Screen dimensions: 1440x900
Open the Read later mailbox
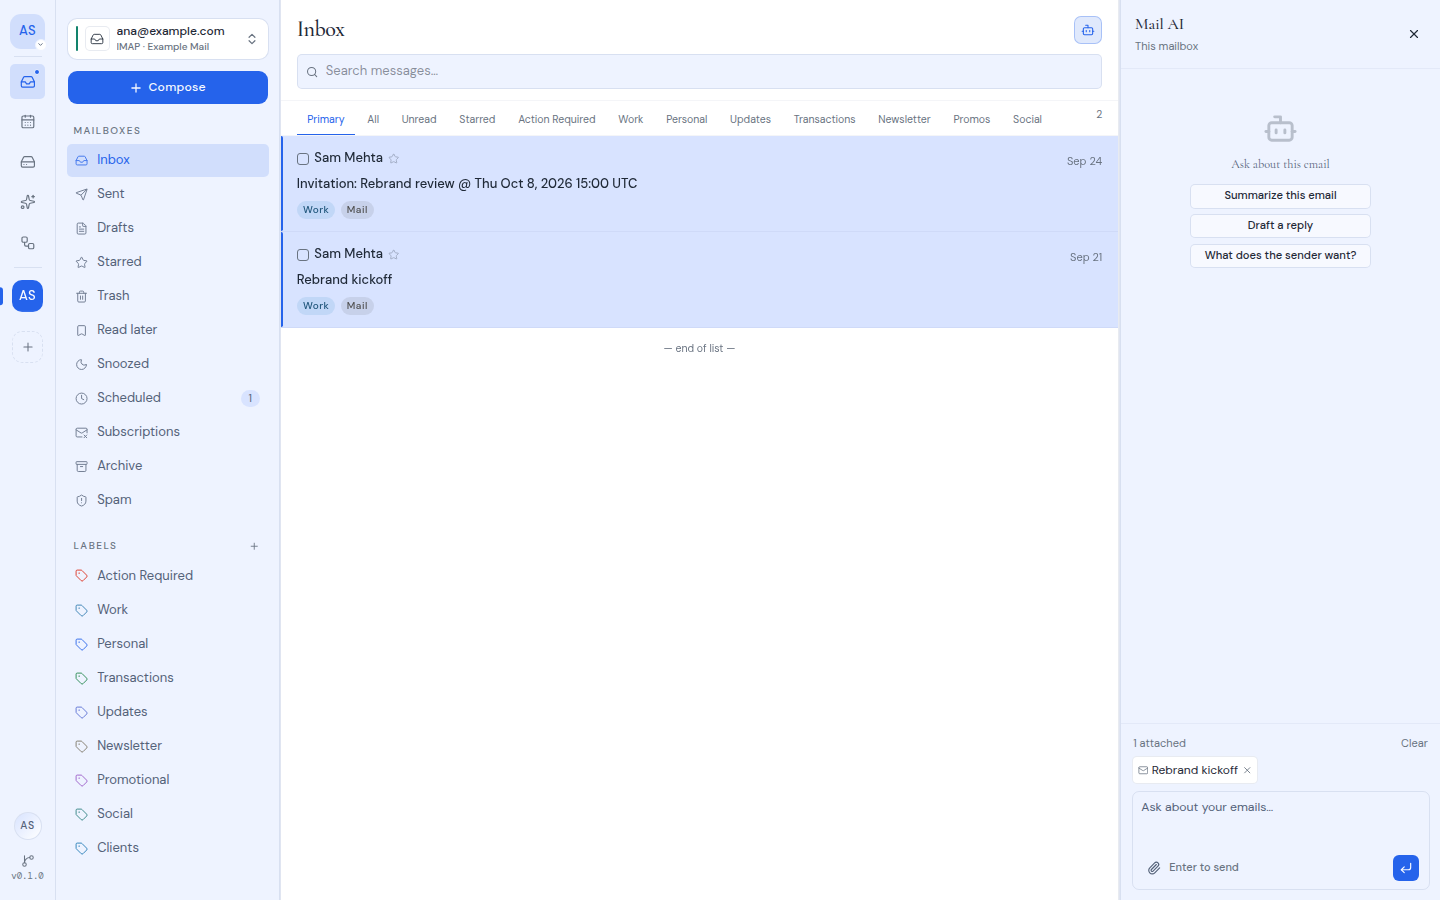point(168,330)
